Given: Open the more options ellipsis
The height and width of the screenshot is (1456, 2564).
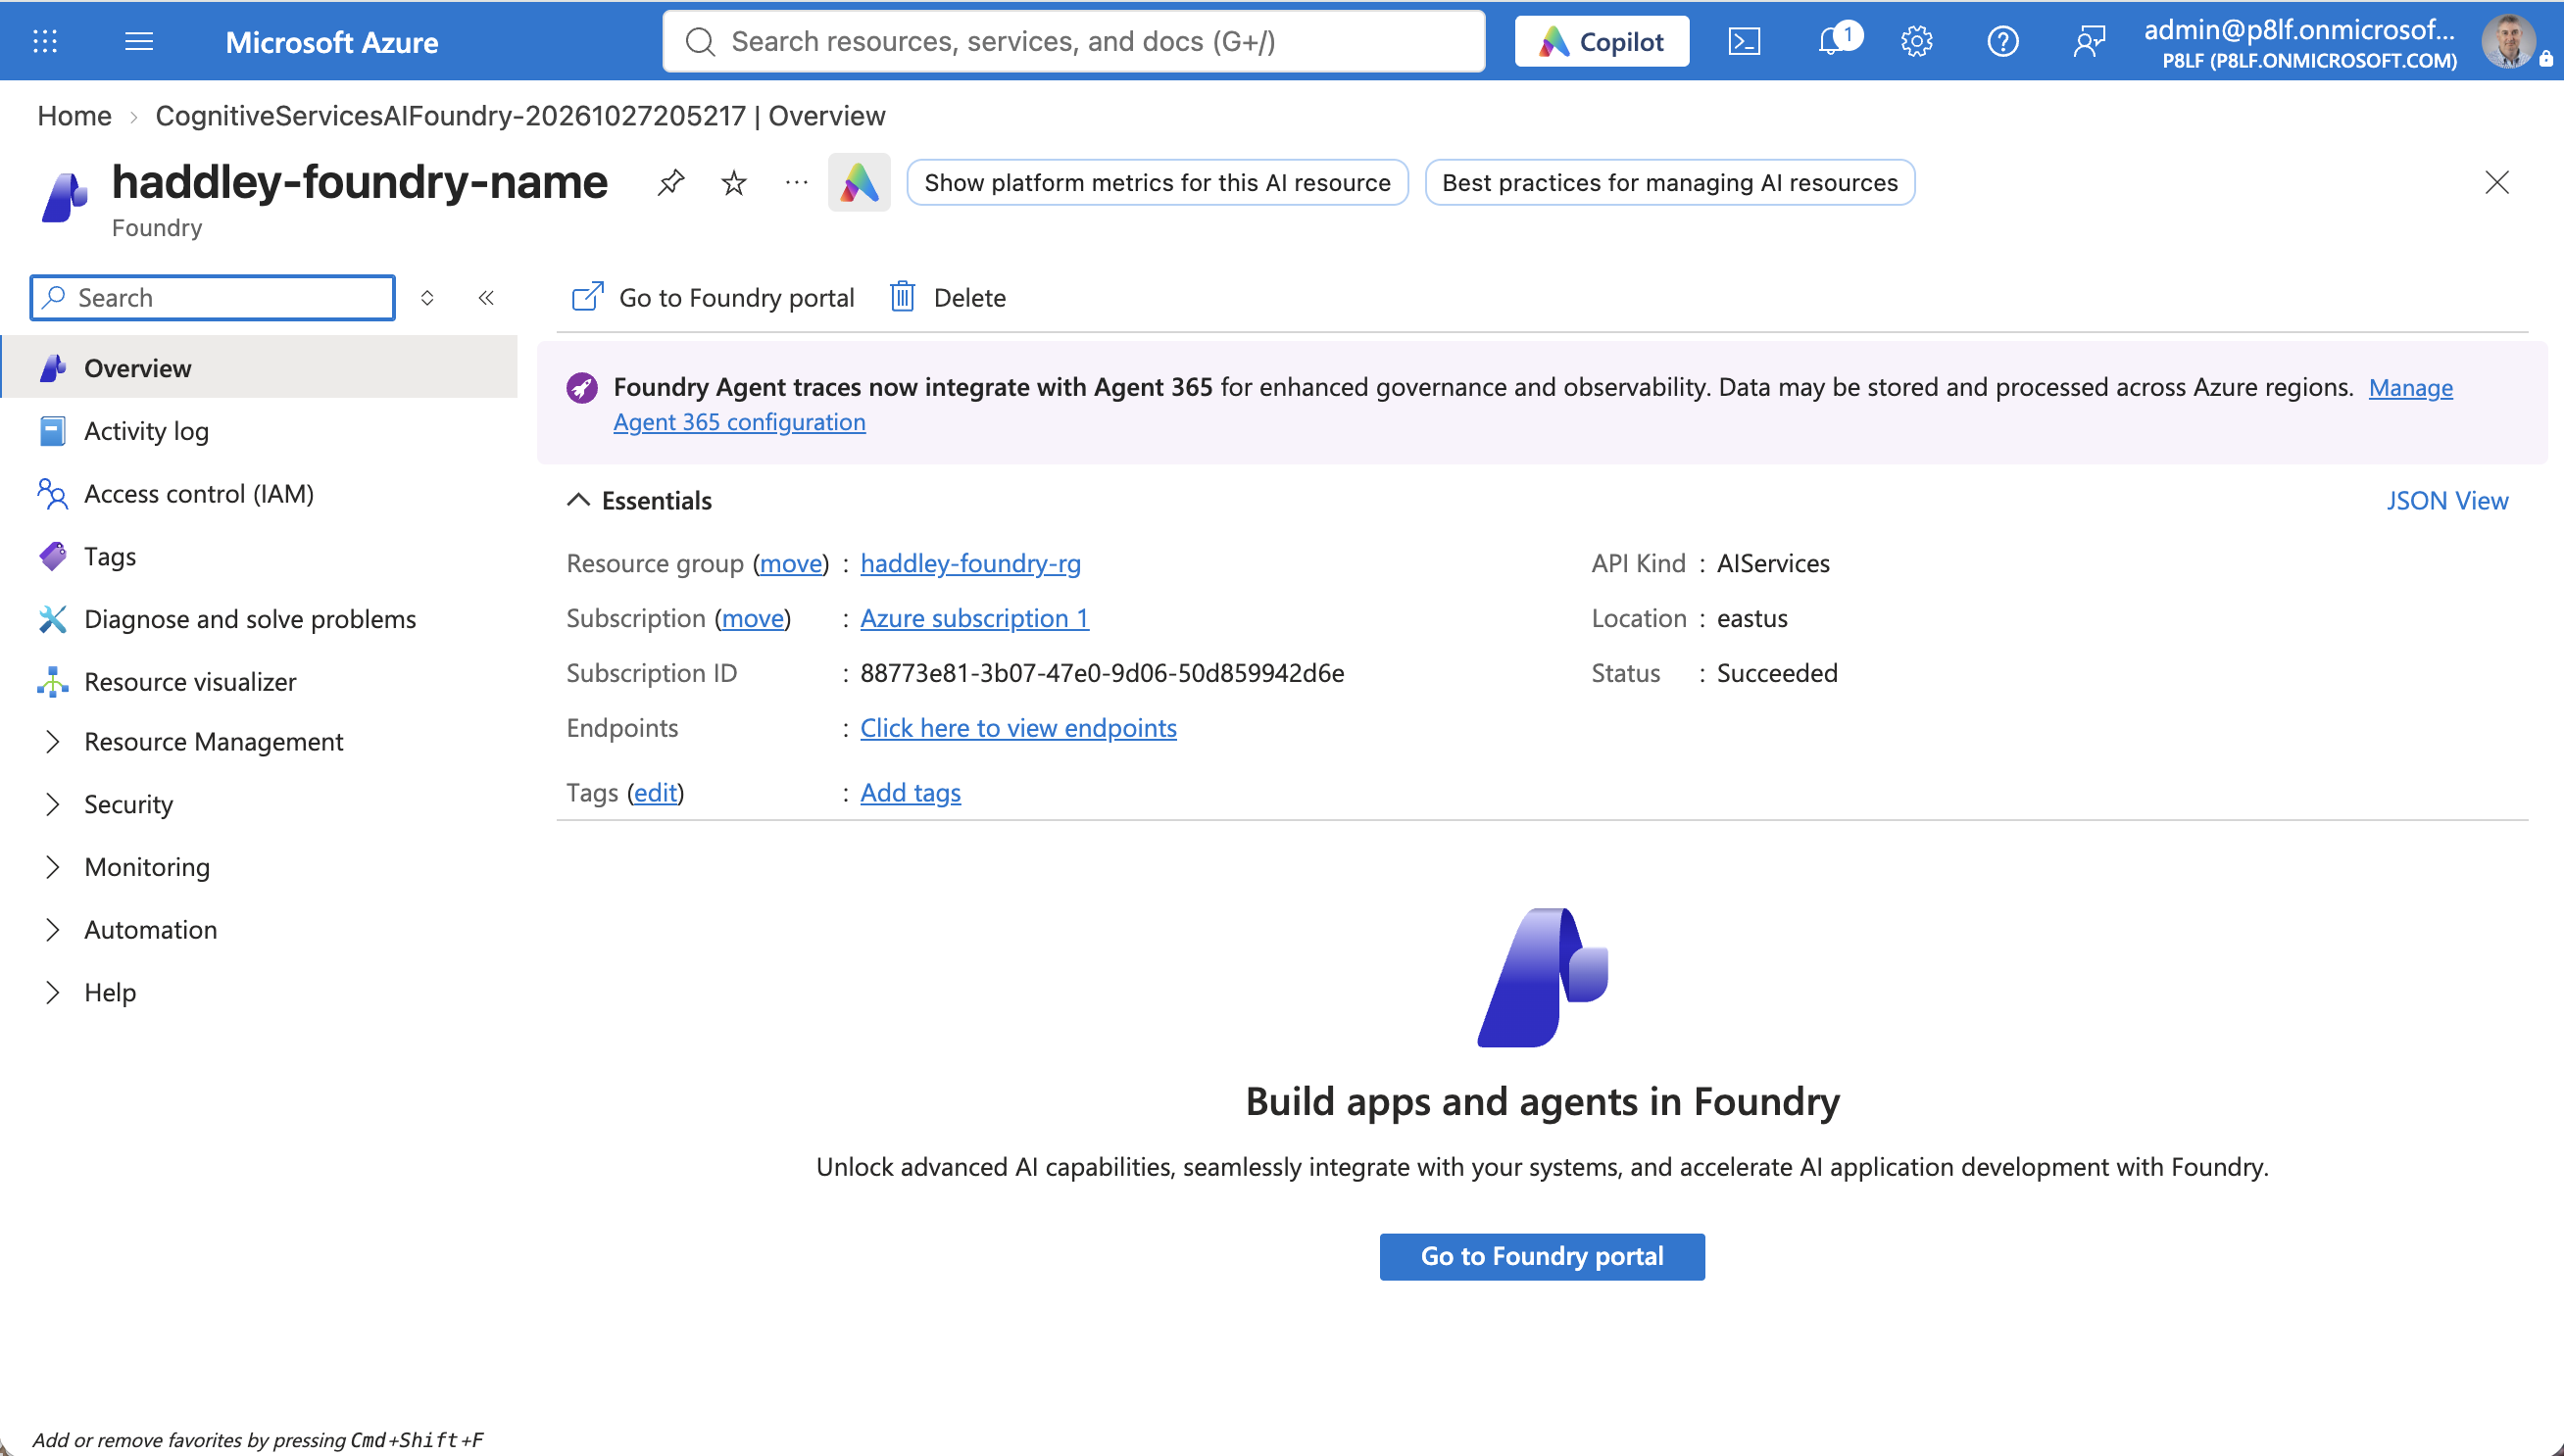Looking at the screenshot, I should tap(796, 182).
